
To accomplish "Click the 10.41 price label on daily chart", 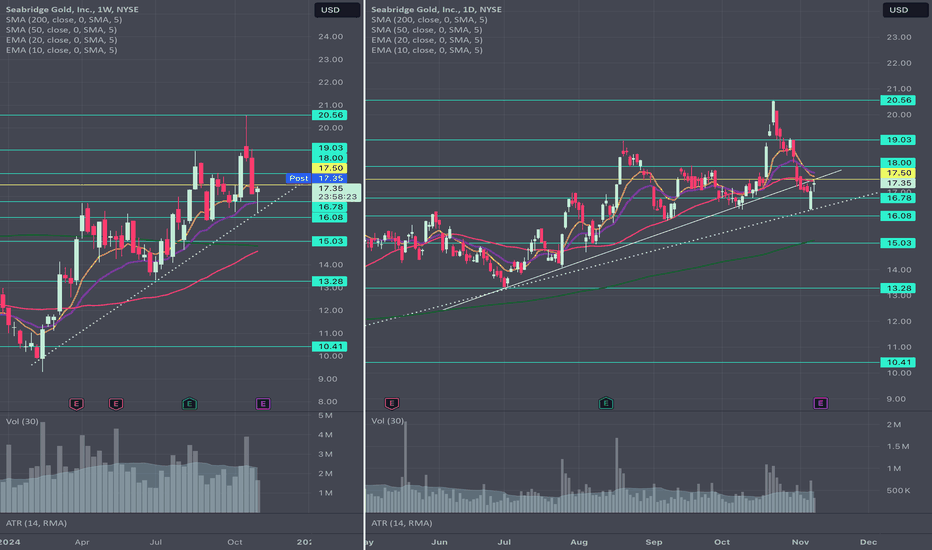I will (x=898, y=362).
